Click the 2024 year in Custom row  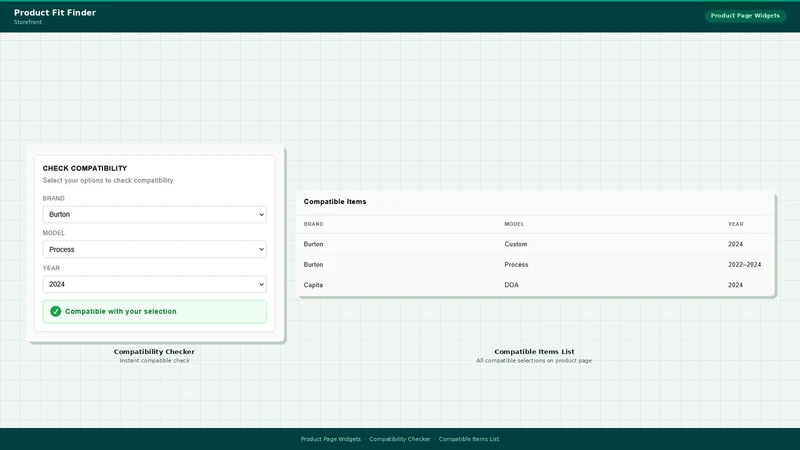click(735, 244)
